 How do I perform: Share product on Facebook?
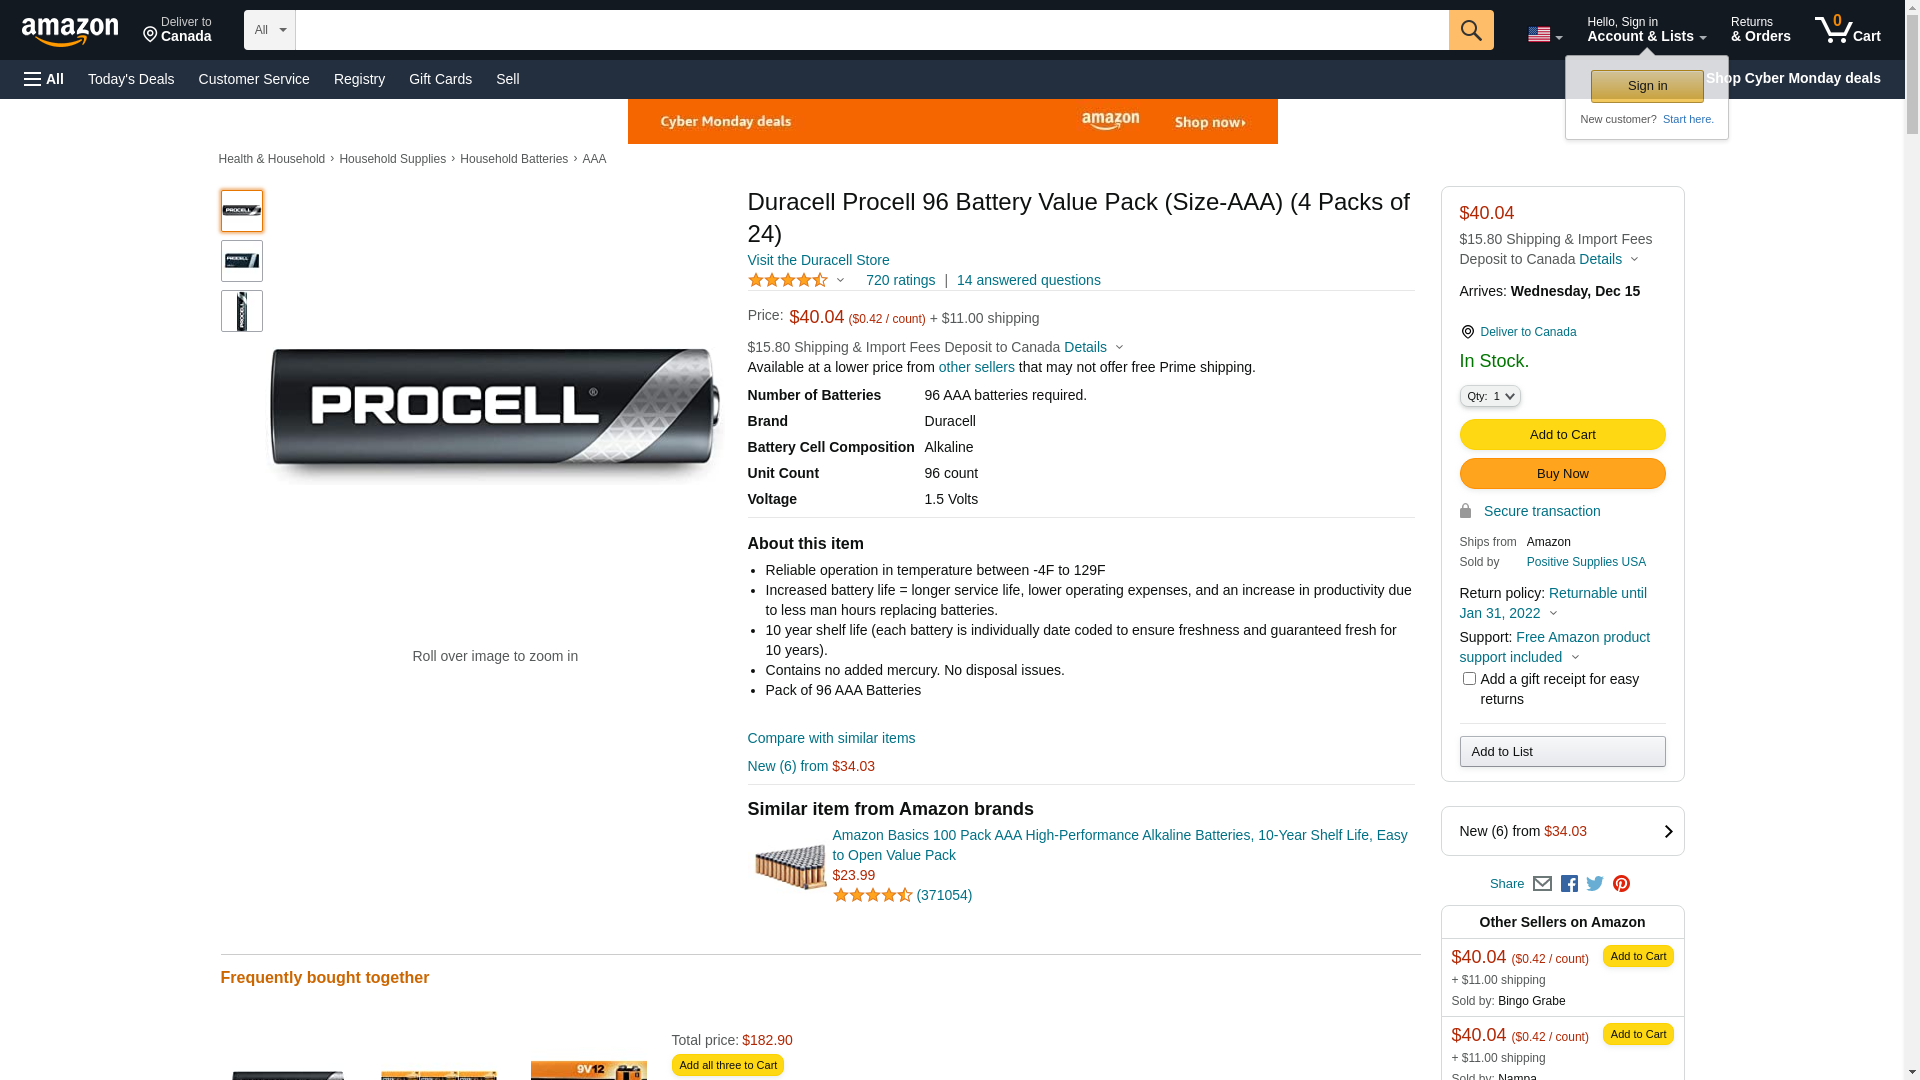coord(1569,884)
